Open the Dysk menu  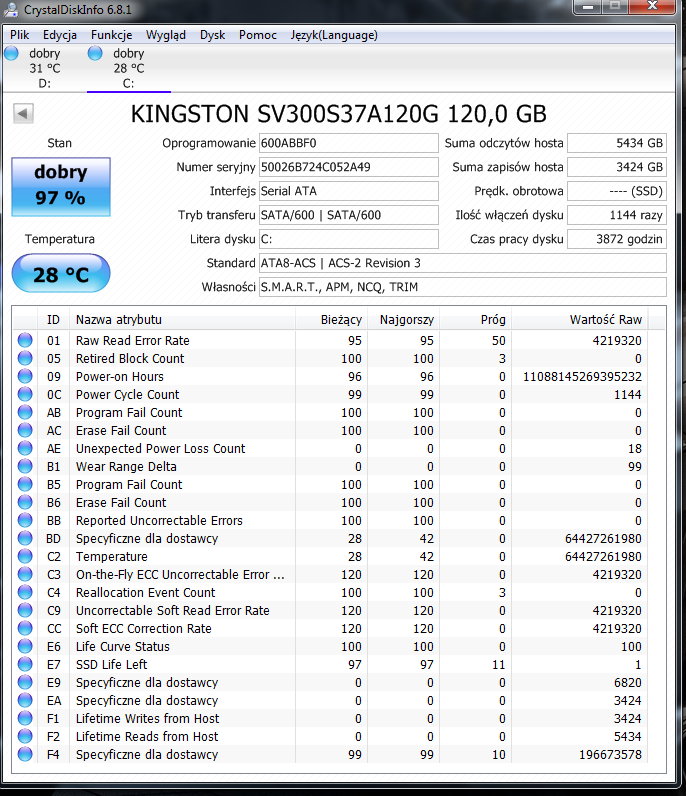(212, 35)
